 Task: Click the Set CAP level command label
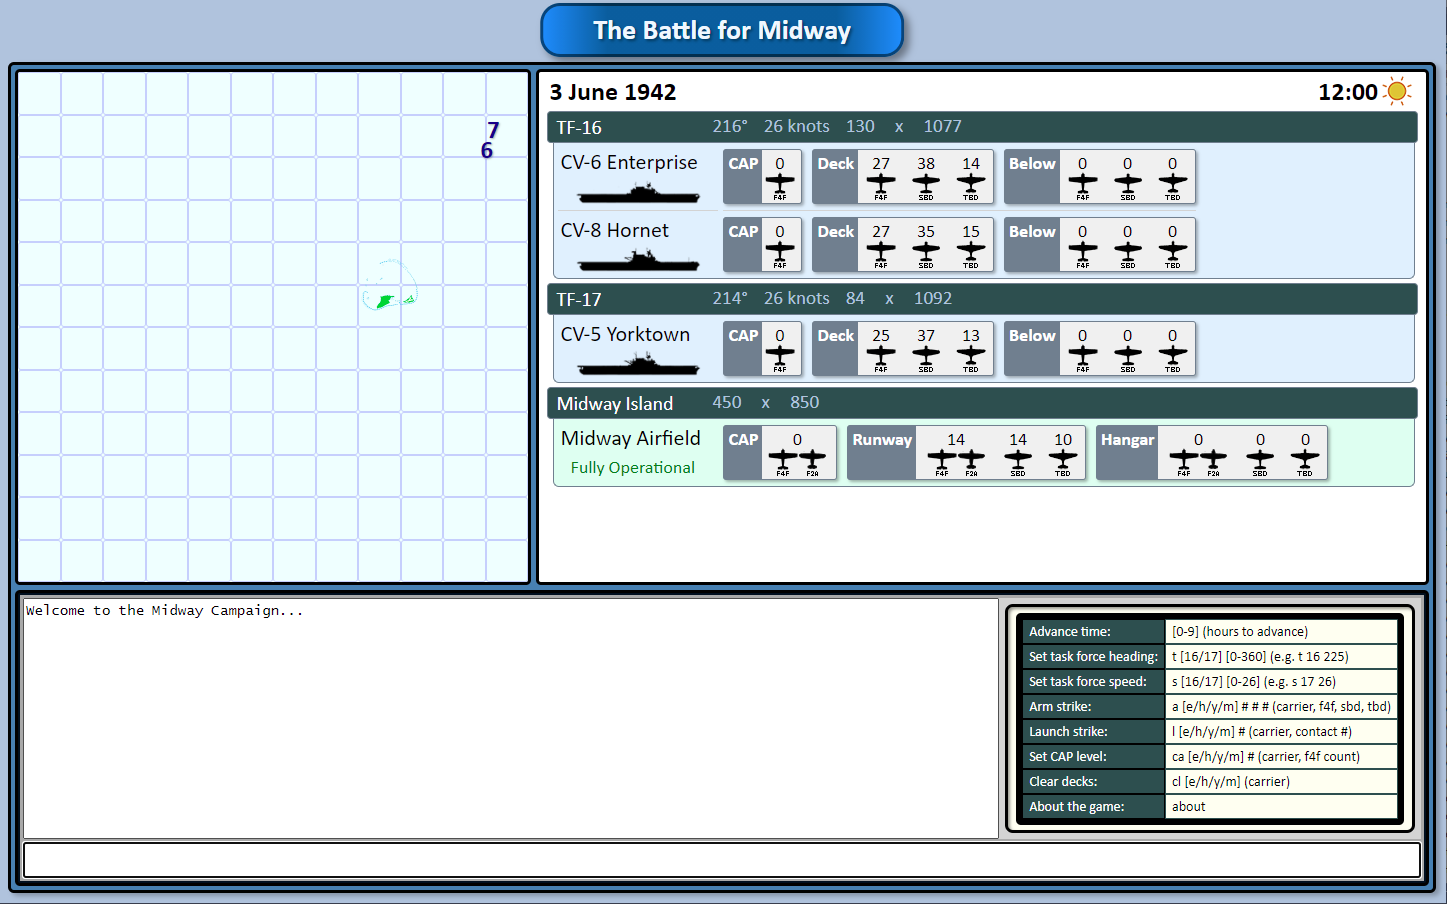click(1093, 756)
